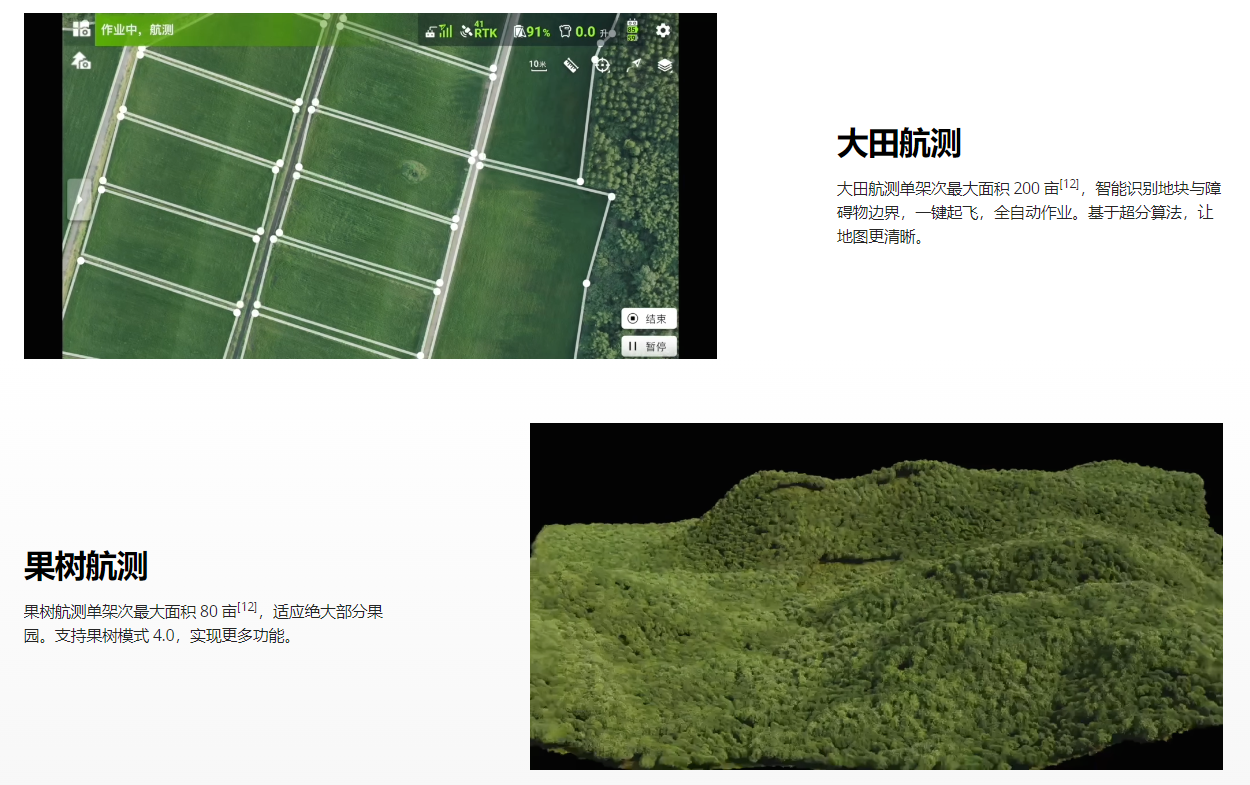Click the navigation arrow icon
1250x785 pixels.
click(x=634, y=66)
